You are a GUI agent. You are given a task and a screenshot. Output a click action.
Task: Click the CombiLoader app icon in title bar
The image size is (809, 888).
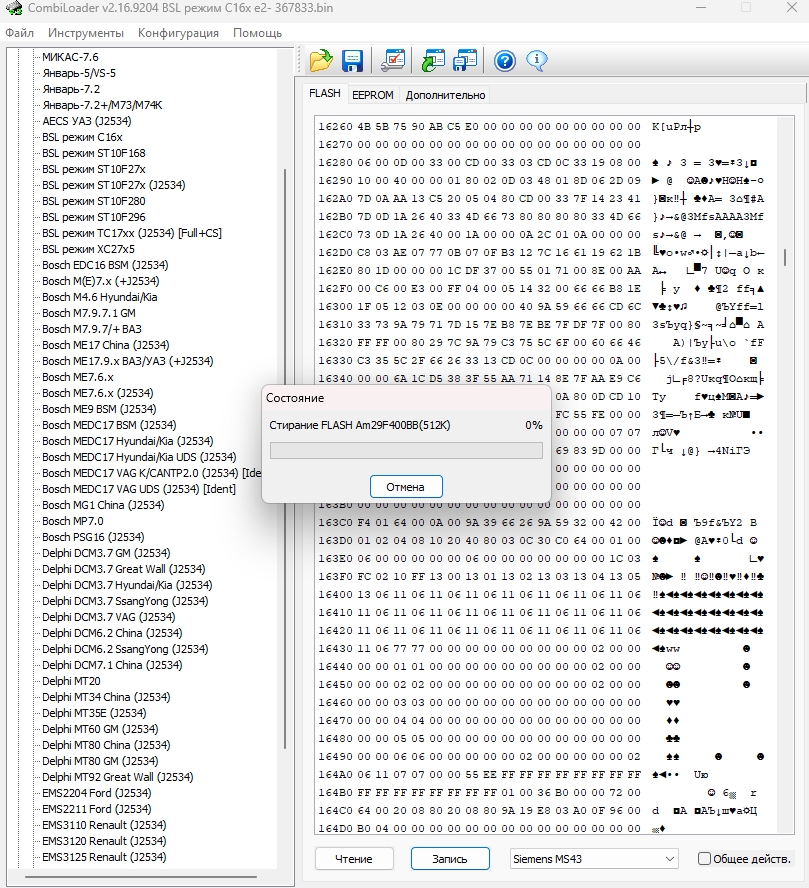(13, 9)
